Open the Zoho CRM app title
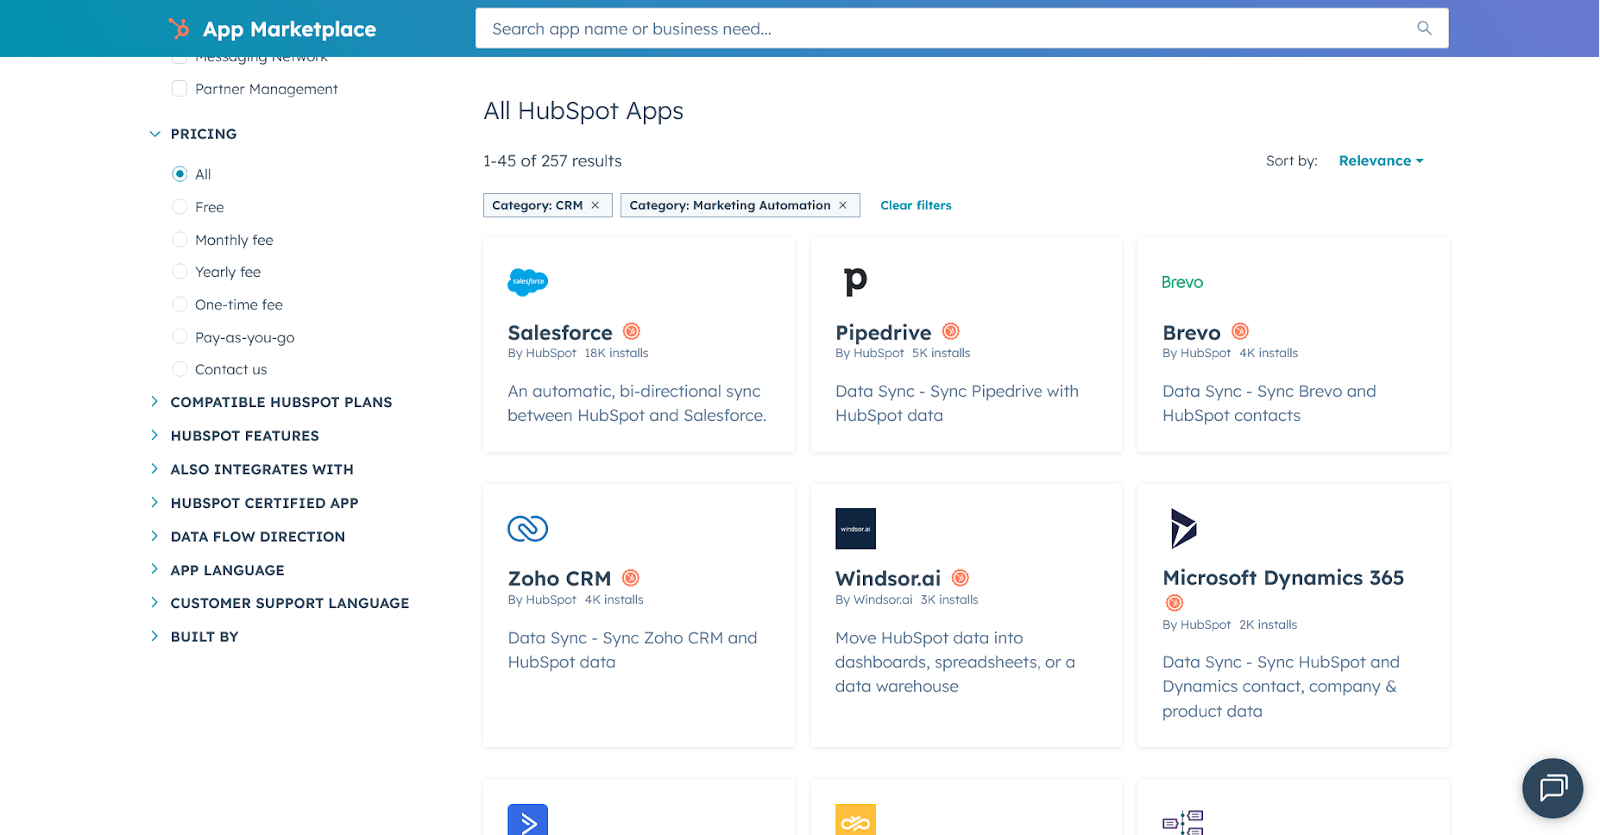 point(559,578)
